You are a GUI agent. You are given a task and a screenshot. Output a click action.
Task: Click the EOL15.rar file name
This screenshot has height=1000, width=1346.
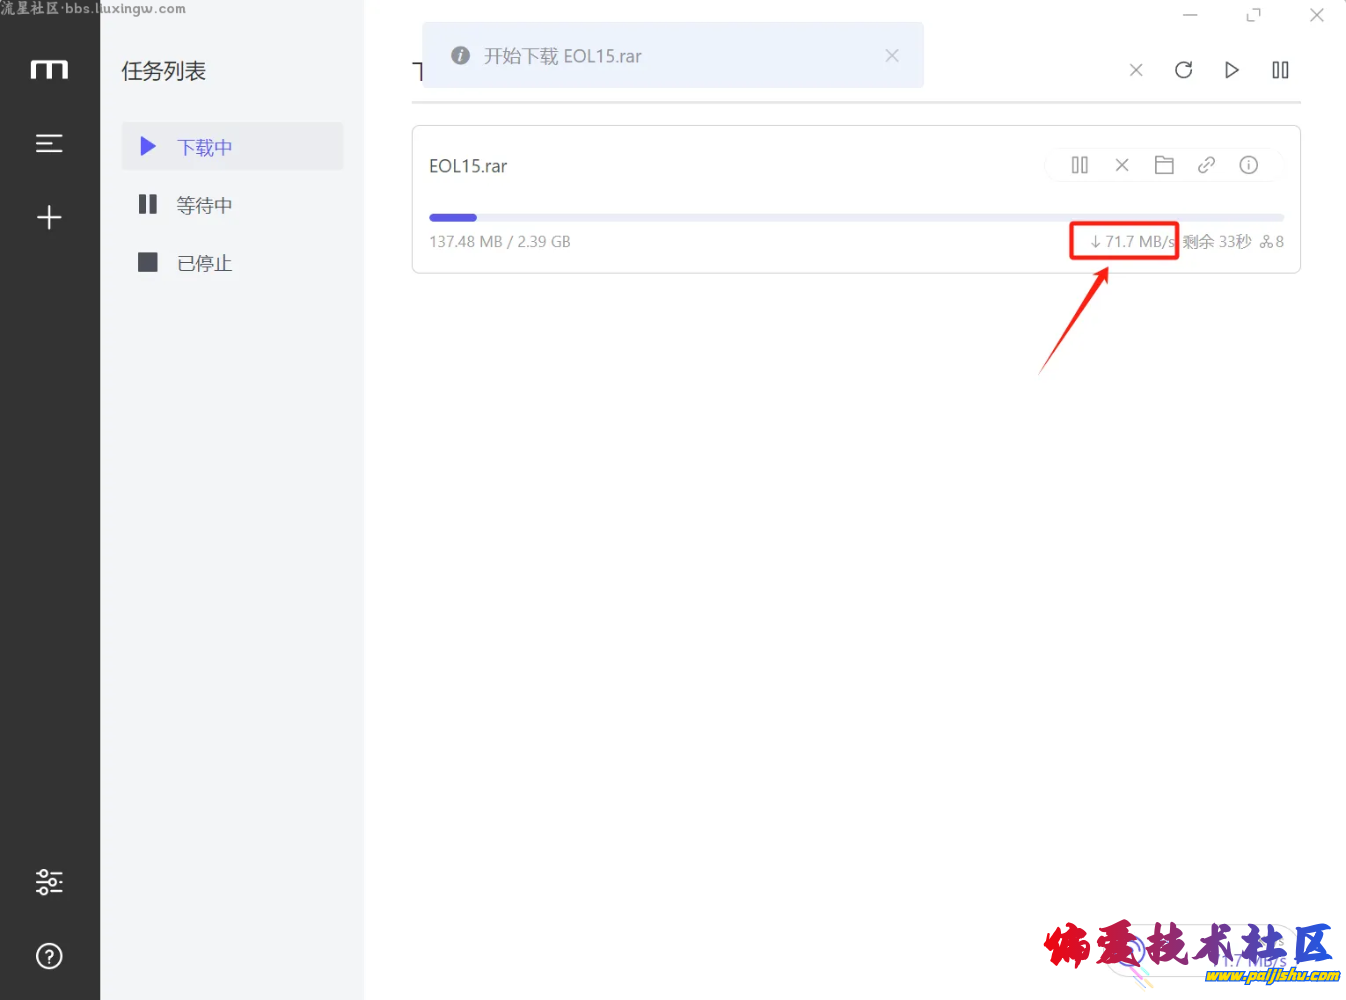point(468,166)
